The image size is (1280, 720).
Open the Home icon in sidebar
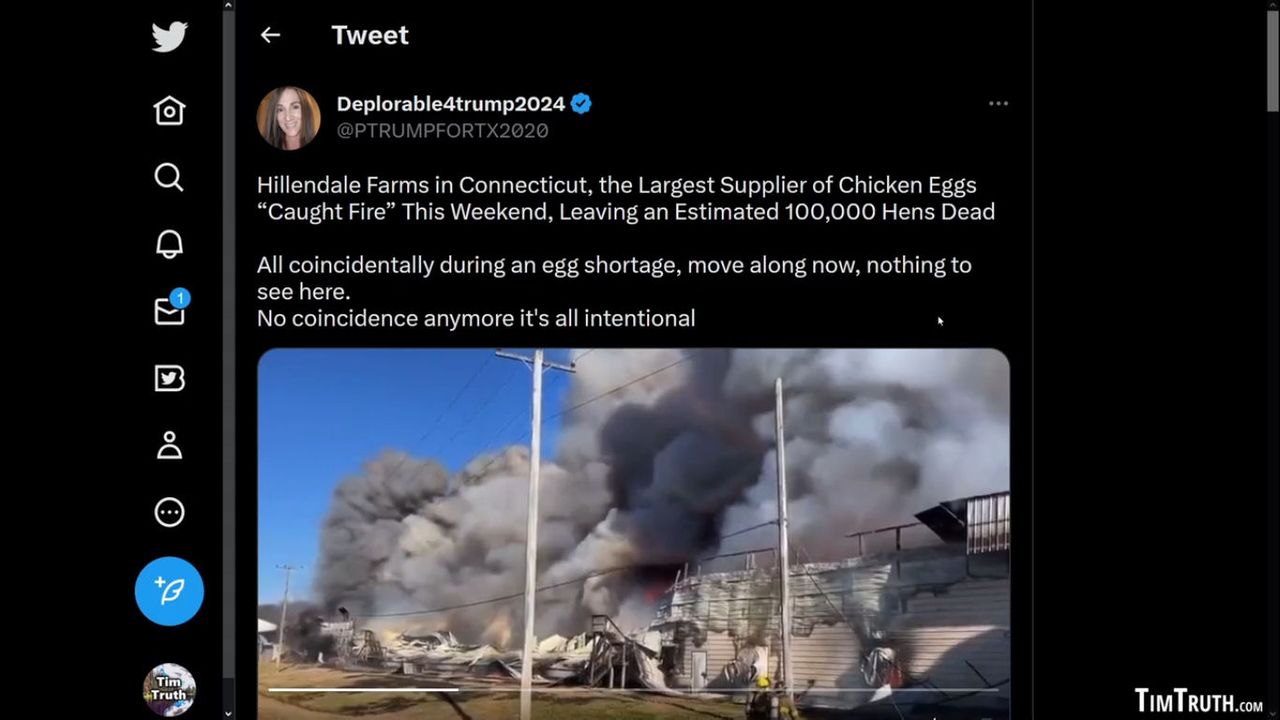tap(169, 110)
